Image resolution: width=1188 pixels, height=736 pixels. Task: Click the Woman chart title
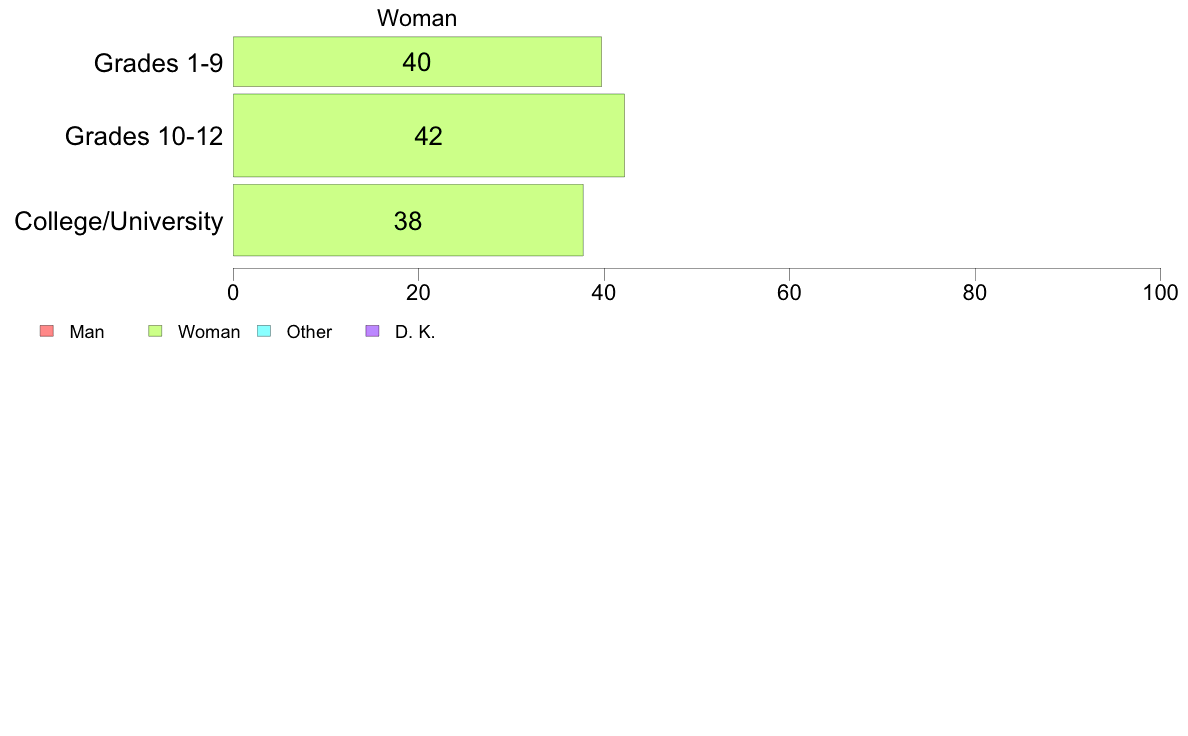(417, 18)
